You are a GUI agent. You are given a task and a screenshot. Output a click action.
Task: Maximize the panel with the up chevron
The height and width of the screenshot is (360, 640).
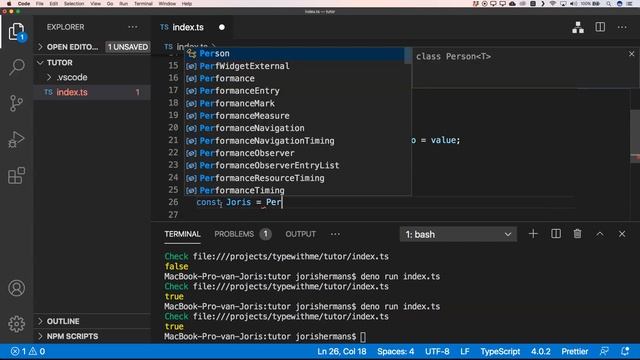pos(600,234)
